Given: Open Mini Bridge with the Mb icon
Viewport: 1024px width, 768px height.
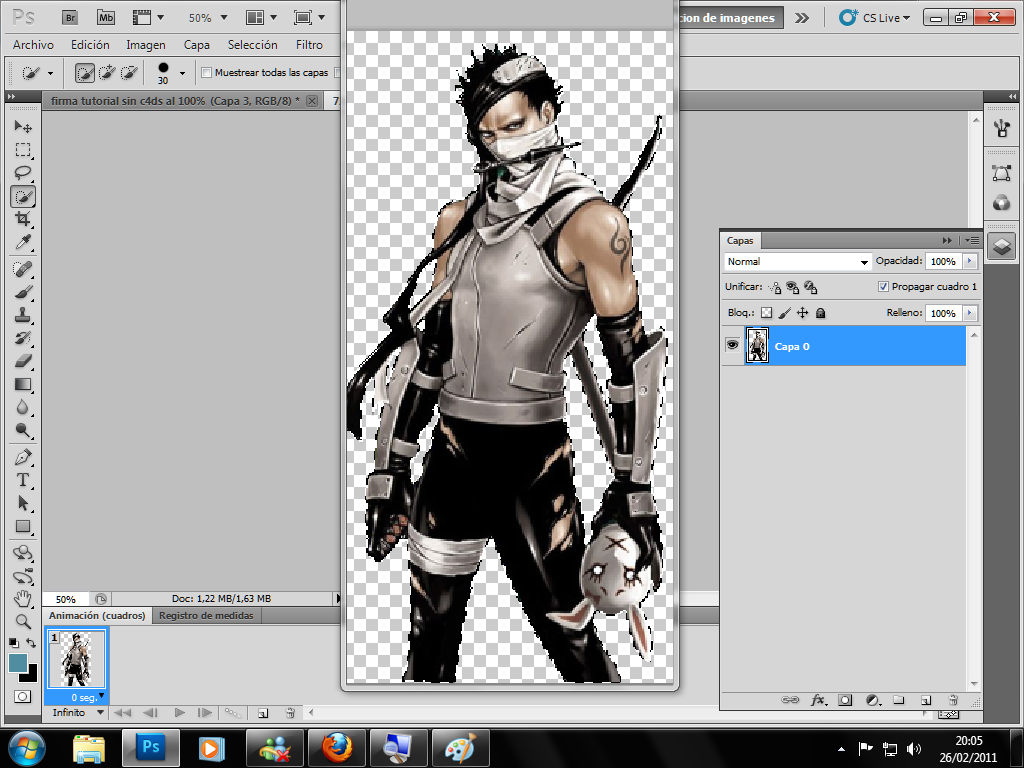Looking at the screenshot, I should (106, 18).
